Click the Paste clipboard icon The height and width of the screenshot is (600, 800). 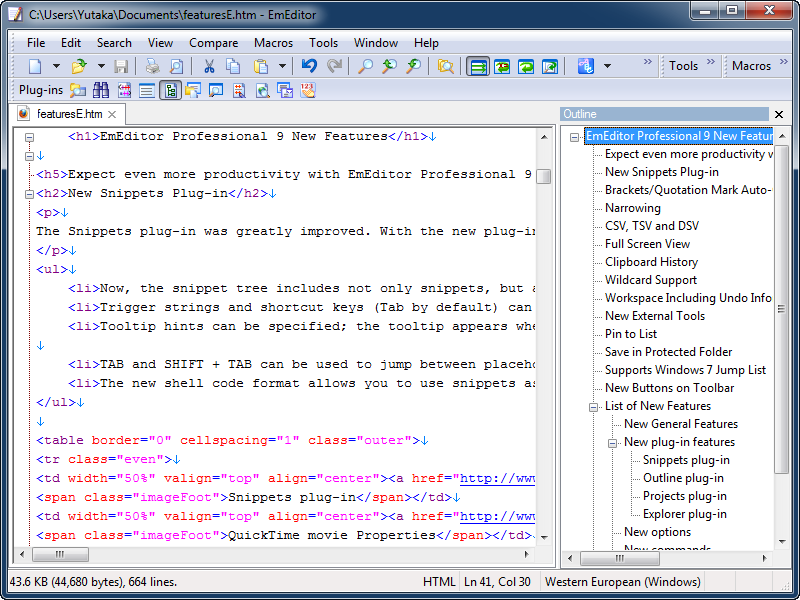(x=261, y=66)
